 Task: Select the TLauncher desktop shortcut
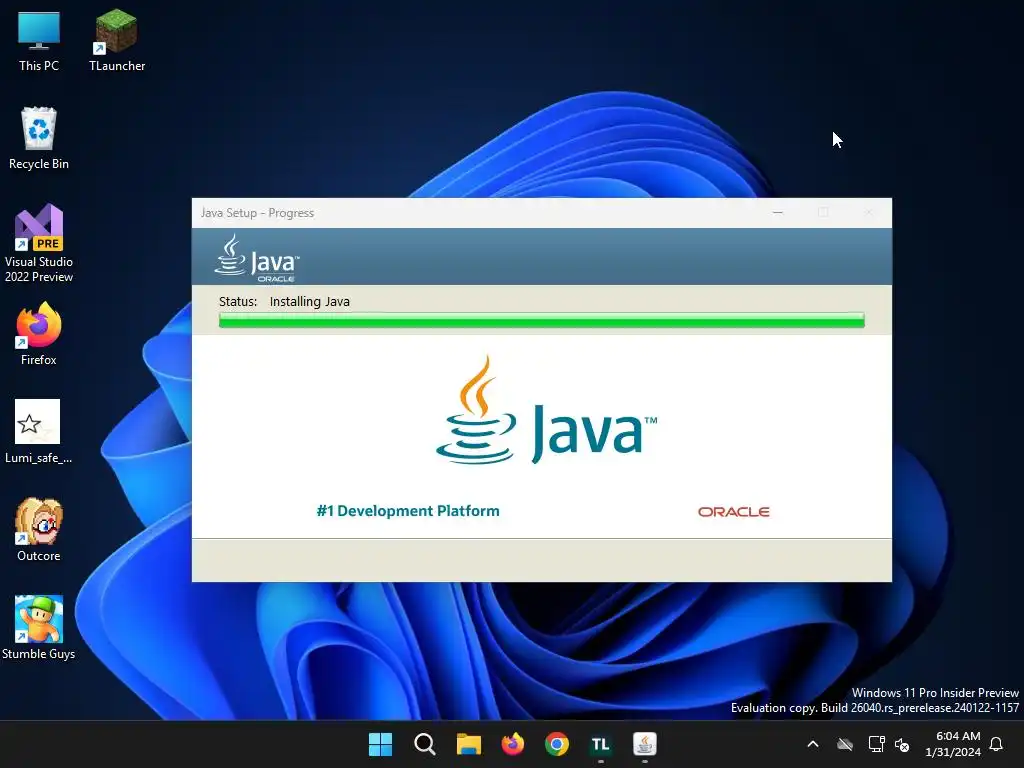click(117, 41)
